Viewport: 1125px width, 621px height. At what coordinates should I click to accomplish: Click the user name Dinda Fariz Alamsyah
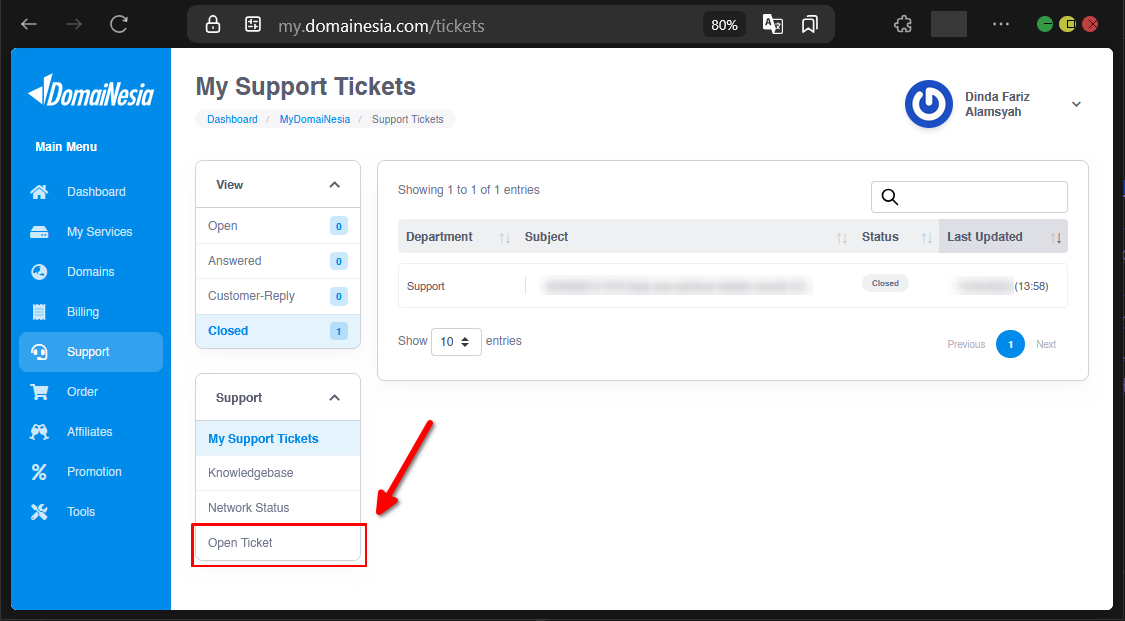(x=997, y=104)
